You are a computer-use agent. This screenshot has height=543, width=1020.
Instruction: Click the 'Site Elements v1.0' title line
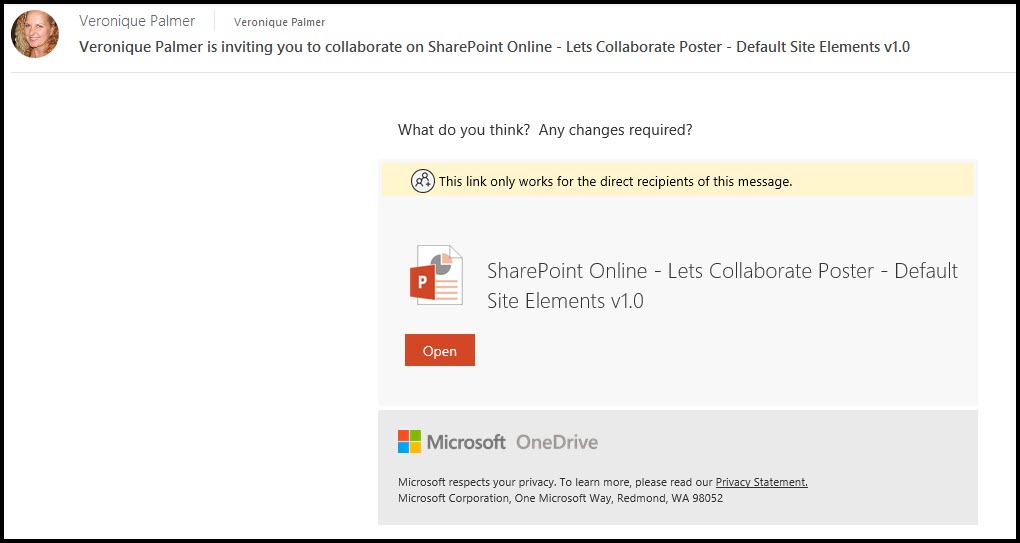coord(565,300)
